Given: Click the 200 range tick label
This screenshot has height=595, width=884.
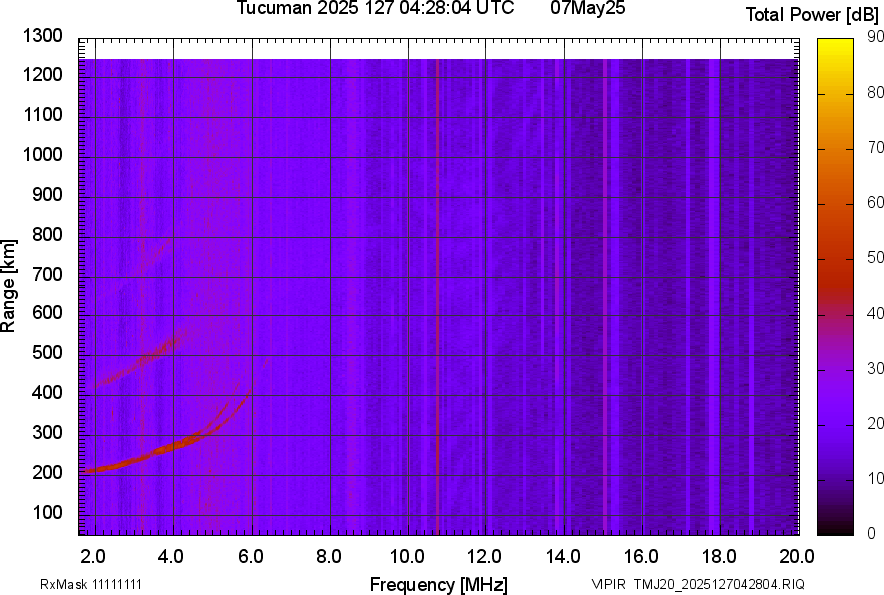Looking at the screenshot, I should [x=47, y=473].
